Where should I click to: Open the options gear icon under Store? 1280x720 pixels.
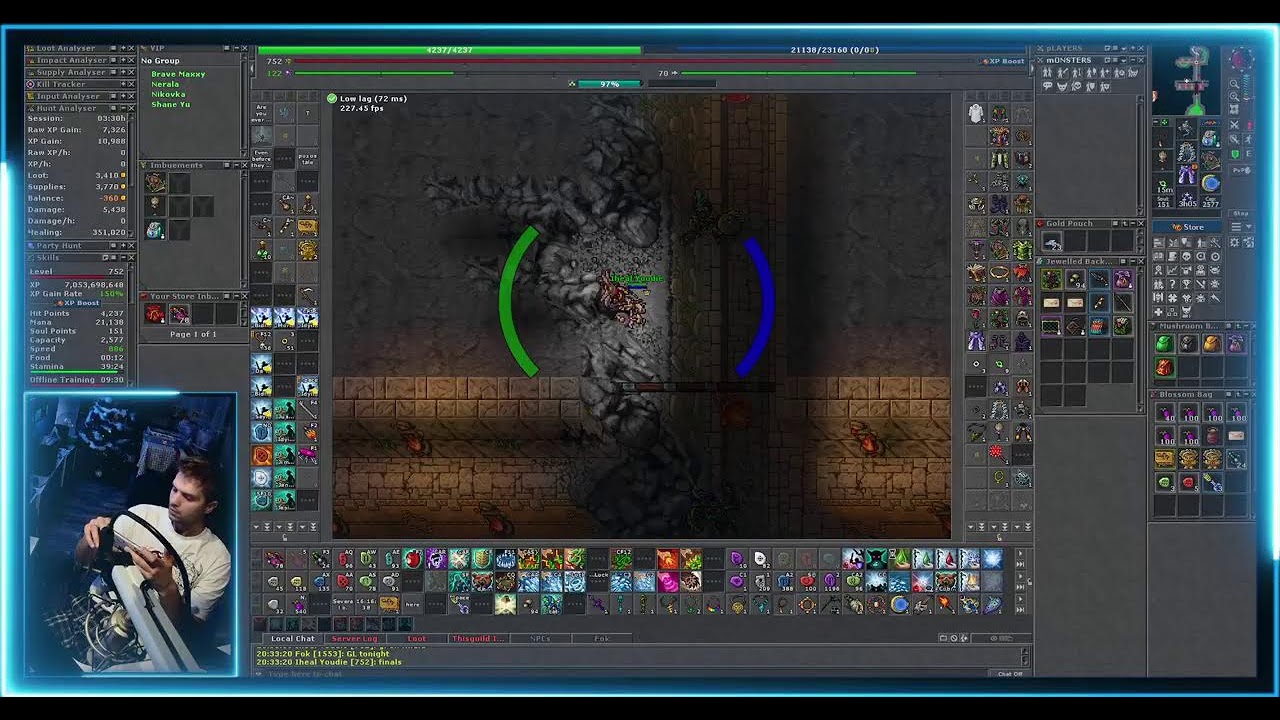point(1234,242)
